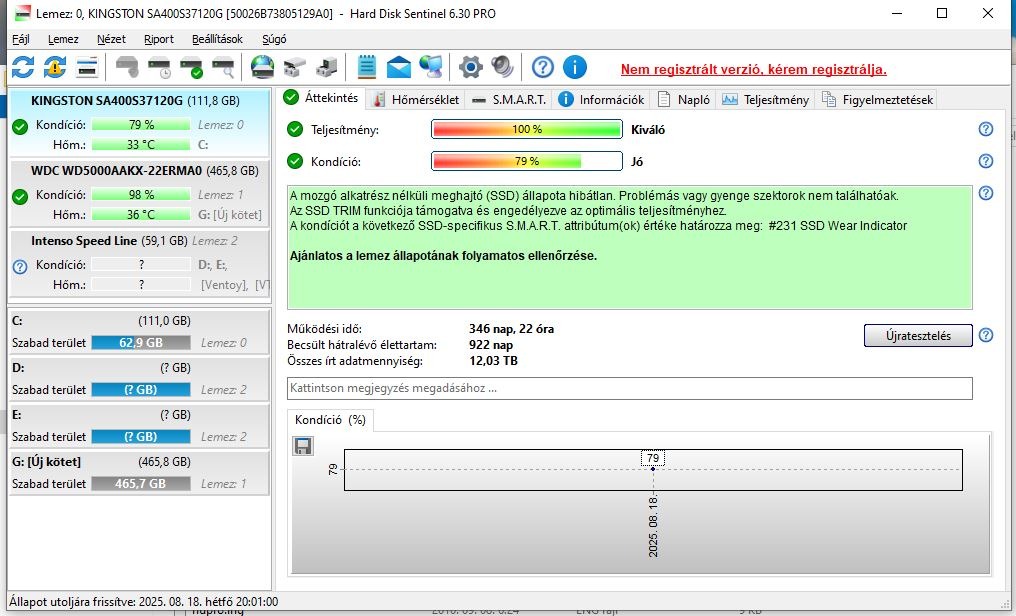Image resolution: width=1016 pixels, height=616 pixels.
Task: Click the disk with green checkmark icon
Action: pyautogui.click(x=191, y=67)
